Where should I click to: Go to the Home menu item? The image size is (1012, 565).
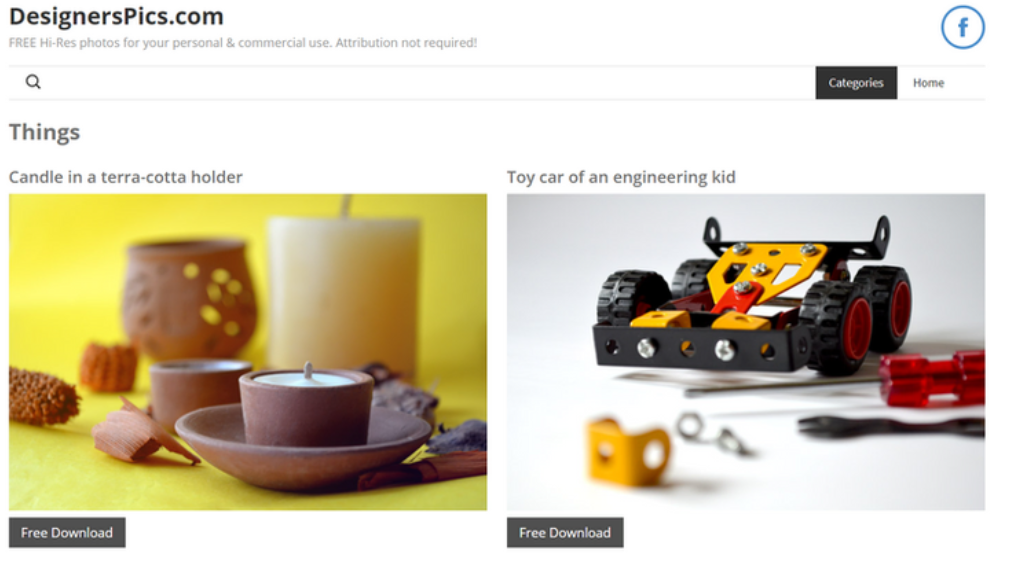click(928, 83)
